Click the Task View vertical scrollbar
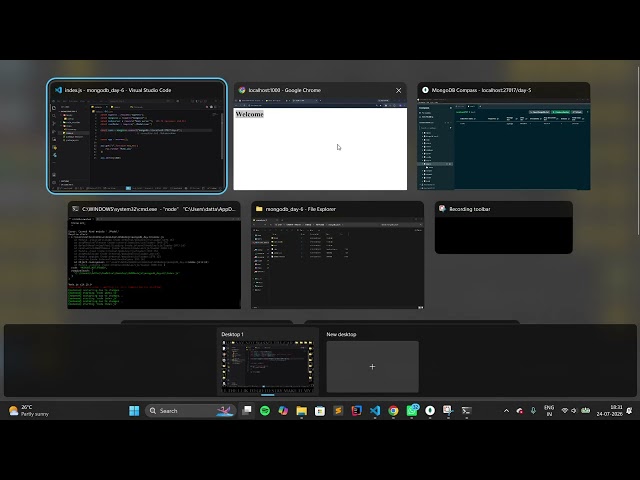640x480 pixels. click(x=638, y=151)
